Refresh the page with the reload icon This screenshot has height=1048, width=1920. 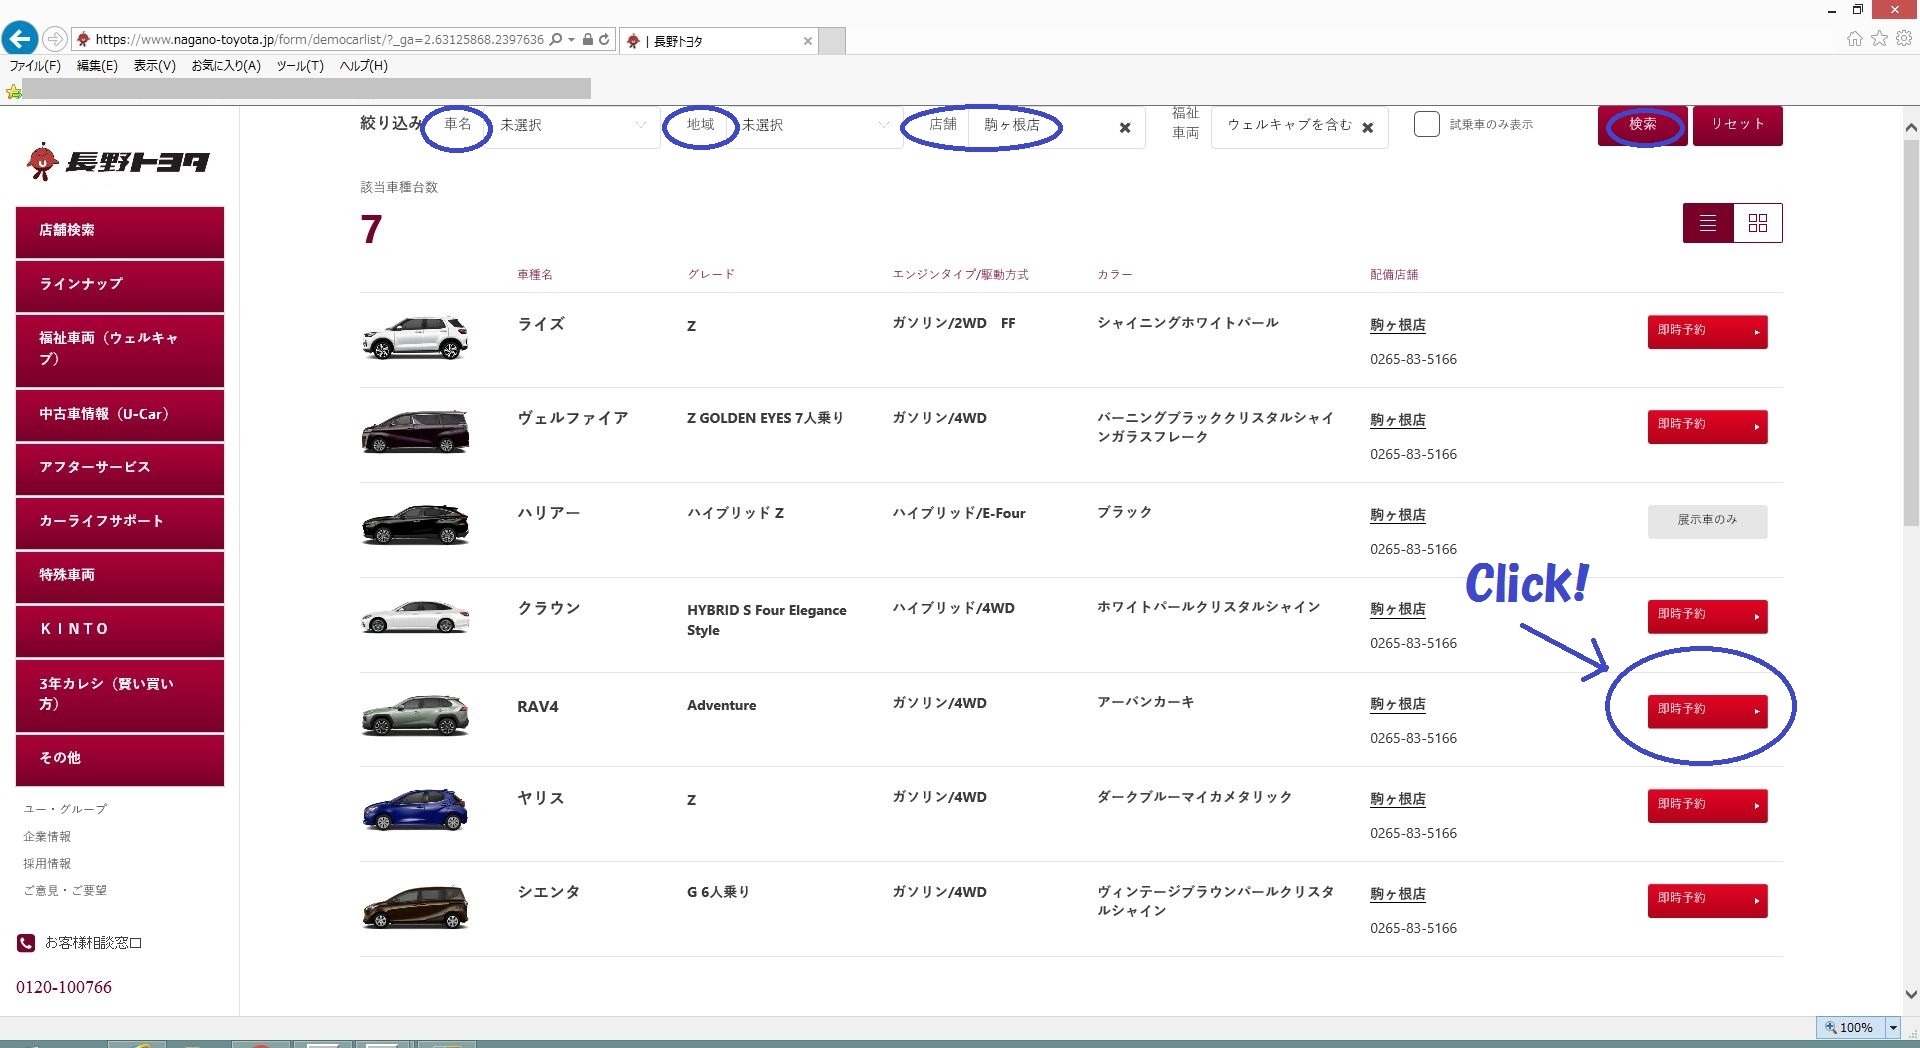click(604, 40)
